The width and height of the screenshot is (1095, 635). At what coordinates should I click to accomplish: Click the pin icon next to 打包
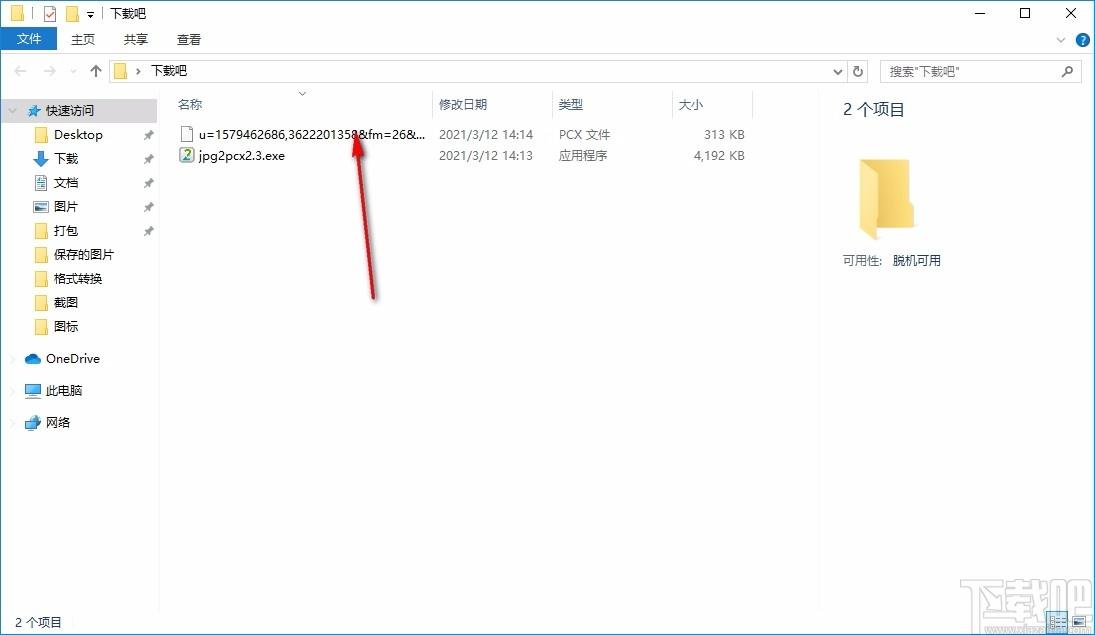[148, 231]
